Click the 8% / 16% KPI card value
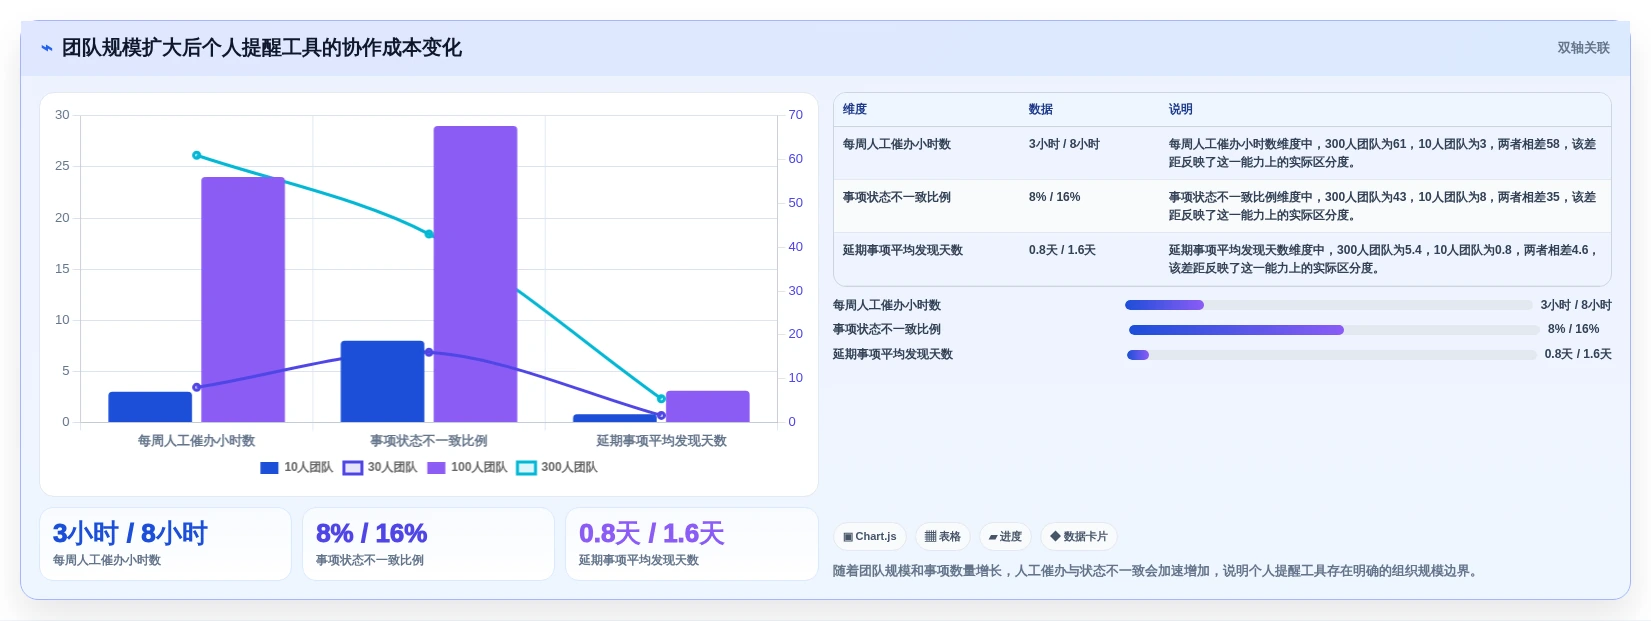 click(x=371, y=533)
